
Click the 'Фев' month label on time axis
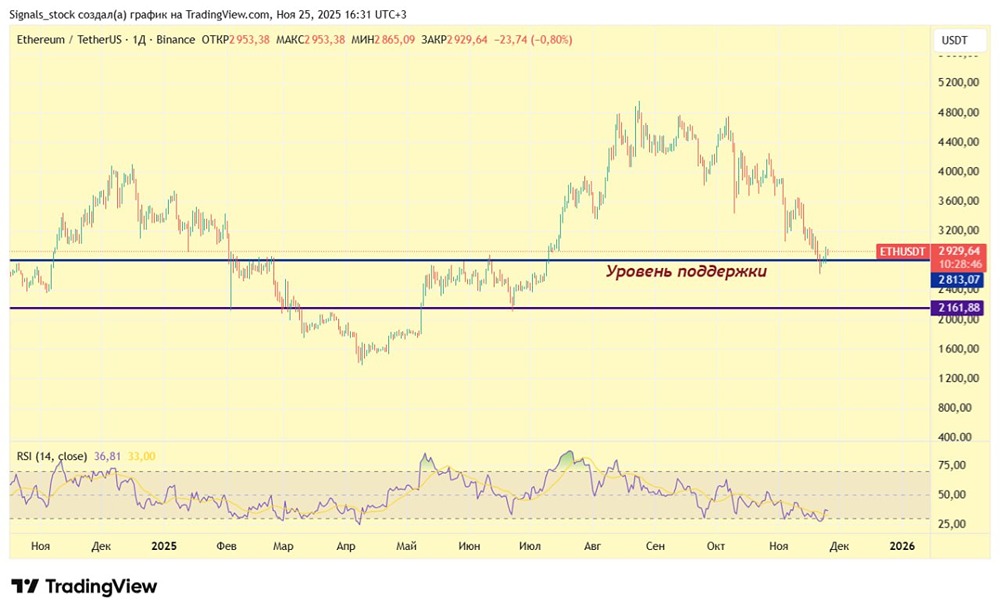tap(226, 546)
